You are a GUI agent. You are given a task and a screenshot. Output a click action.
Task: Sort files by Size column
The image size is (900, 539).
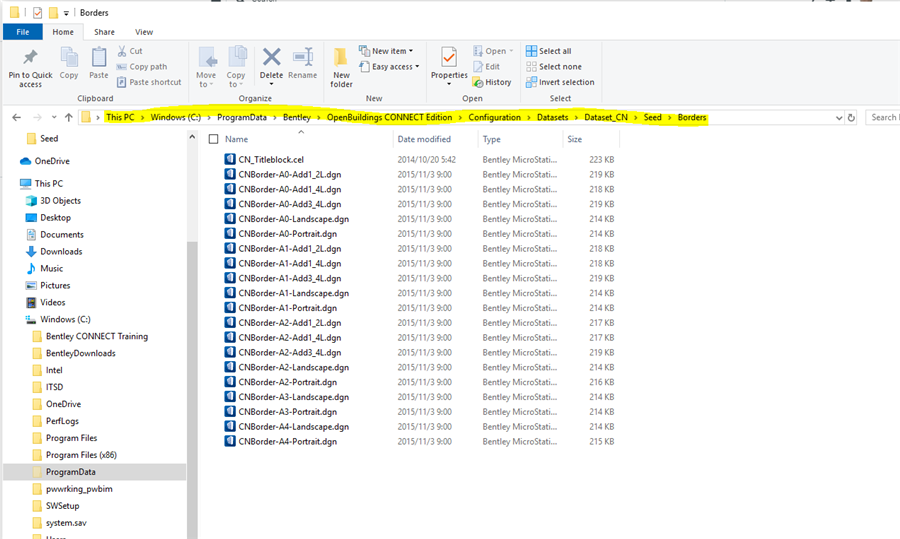(x=575, y=139)
